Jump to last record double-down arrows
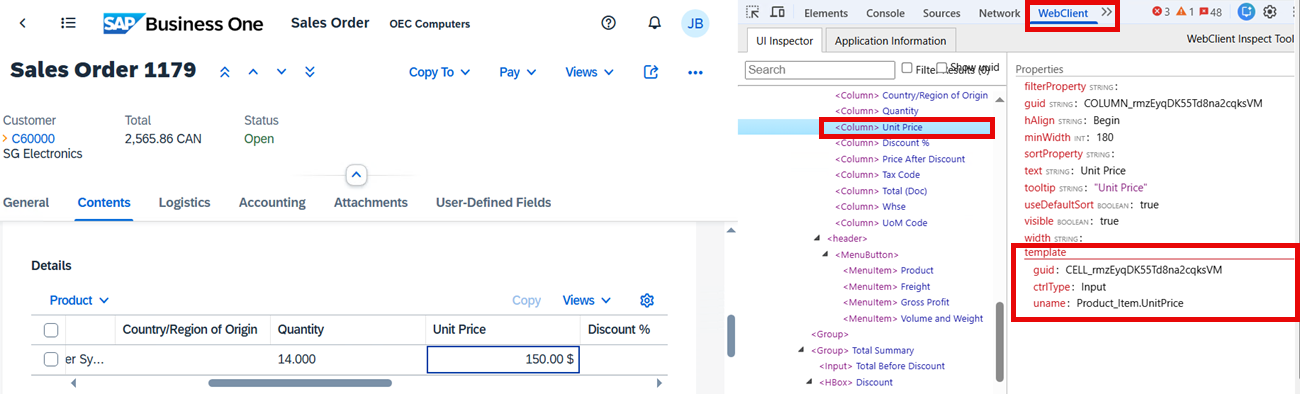Viewport: 1300px width, 394px height. 310,72
